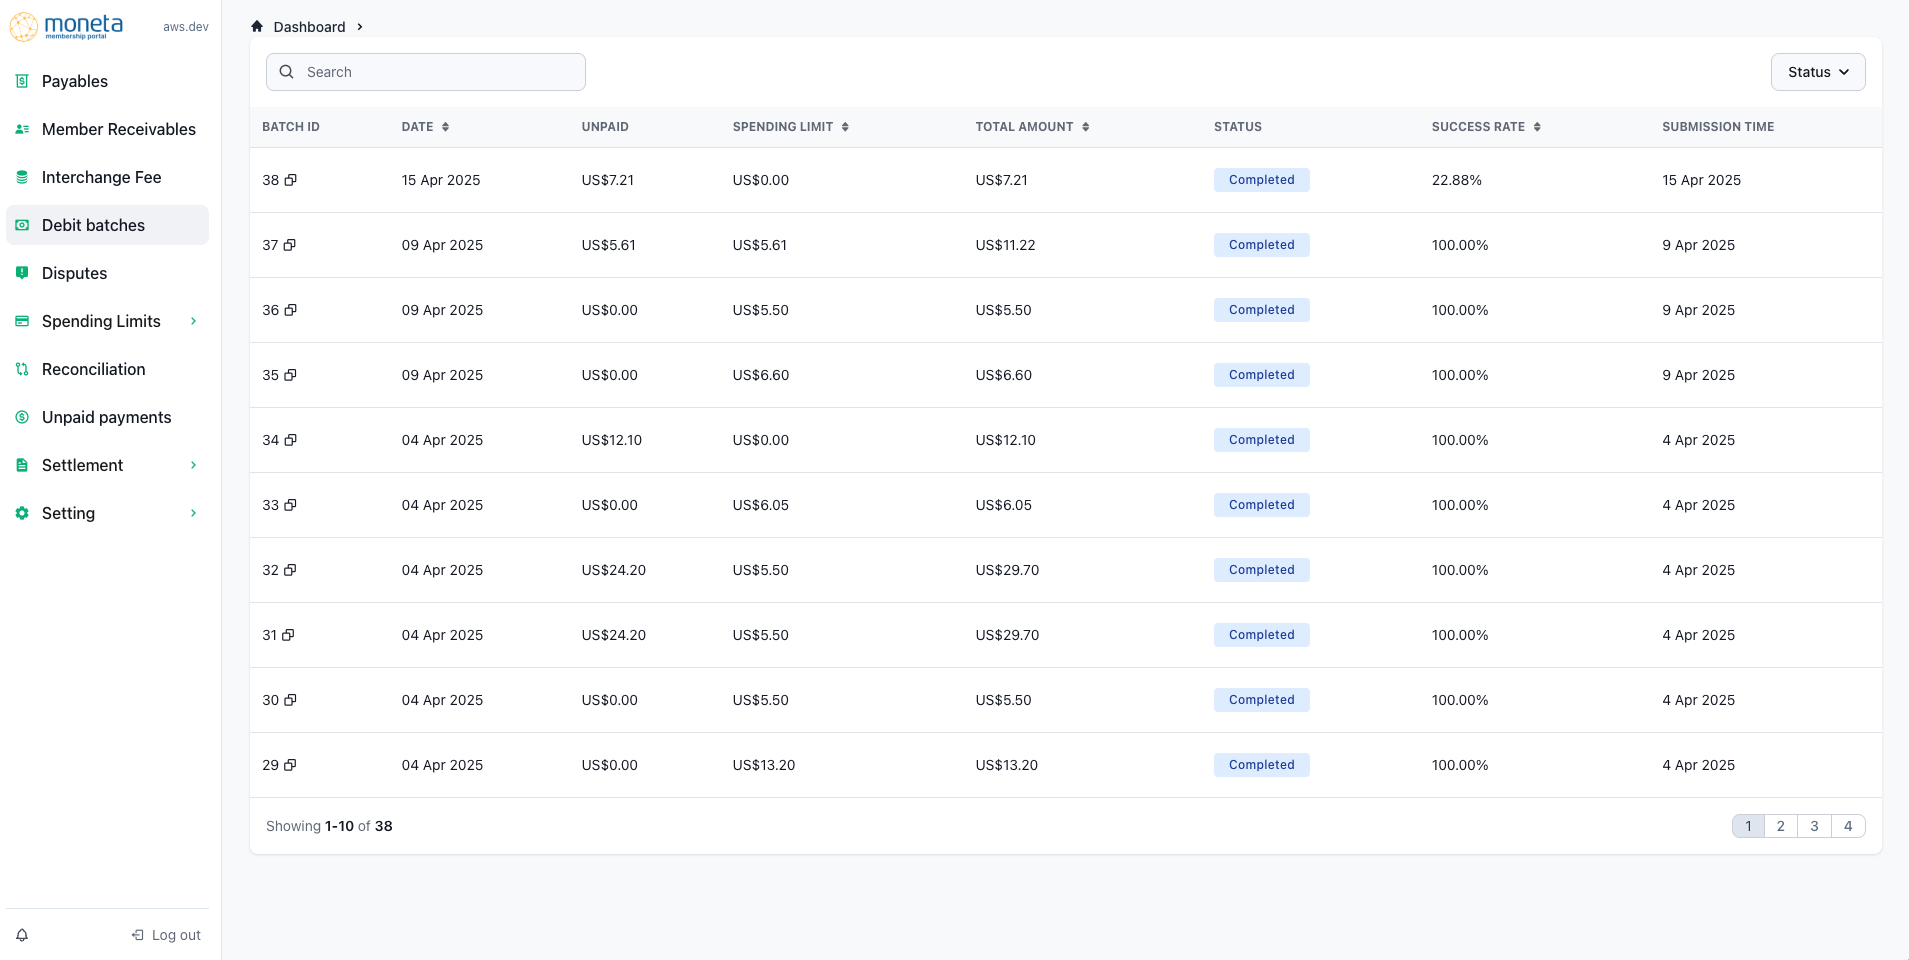
Task: Select Debit batches menu item
Action: click(107, 225)
